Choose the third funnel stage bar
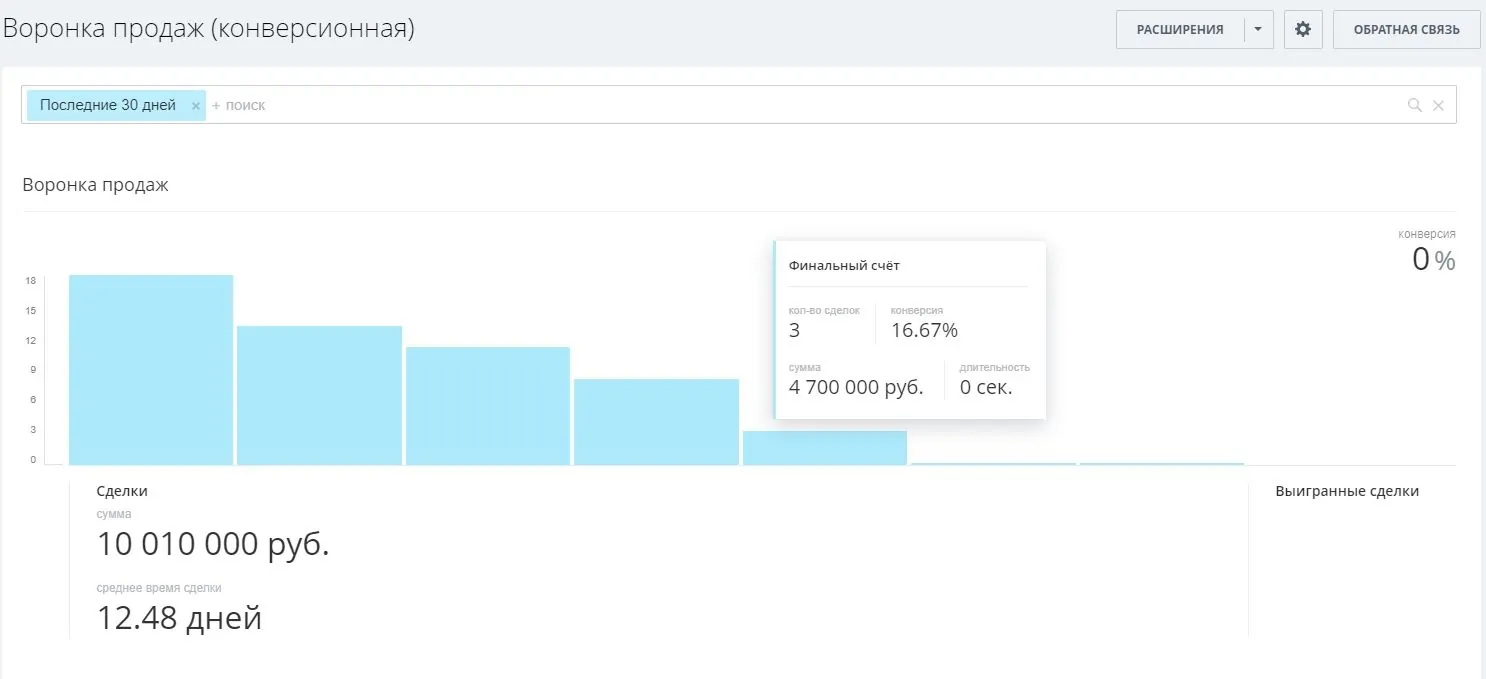Image resolution: width=1486 pixels, height=679 pixels. [x=488, y=405]
